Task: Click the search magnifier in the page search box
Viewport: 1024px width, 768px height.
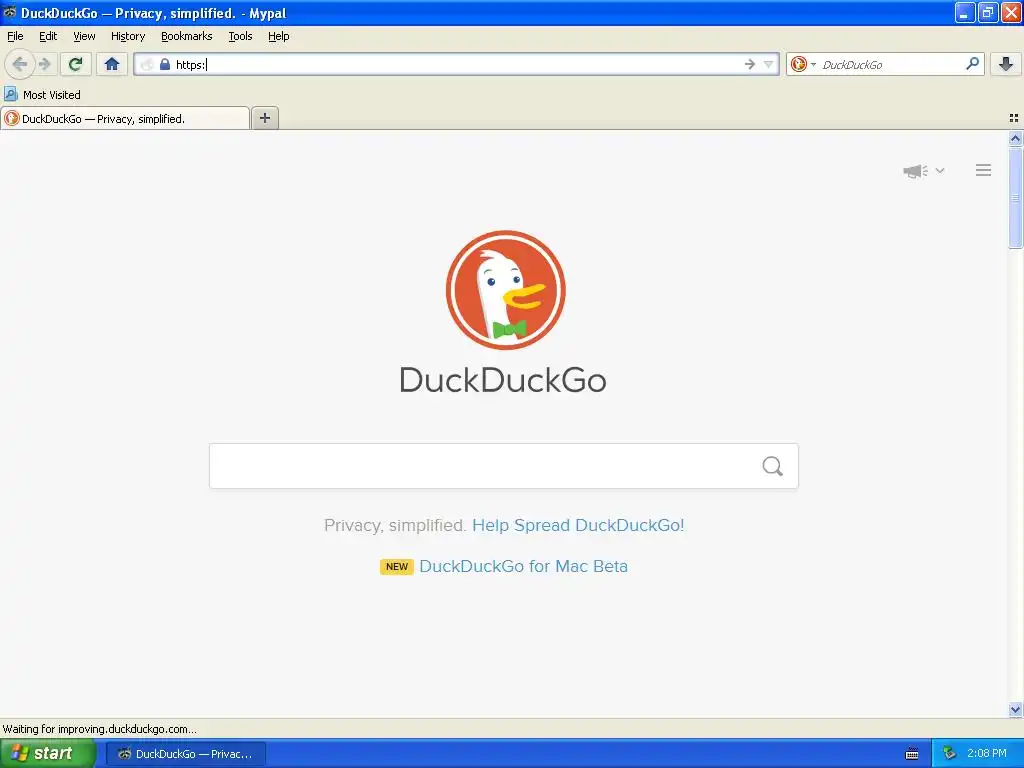Action: (773, 466)
